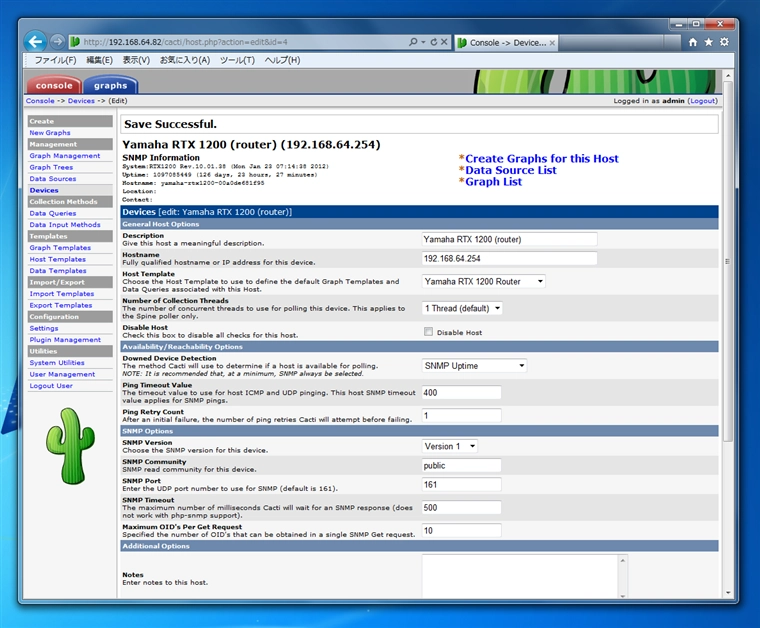This screenshot has height=628, width=760.
Task: Open browser tools gear icon
Action: pos(724,42)
